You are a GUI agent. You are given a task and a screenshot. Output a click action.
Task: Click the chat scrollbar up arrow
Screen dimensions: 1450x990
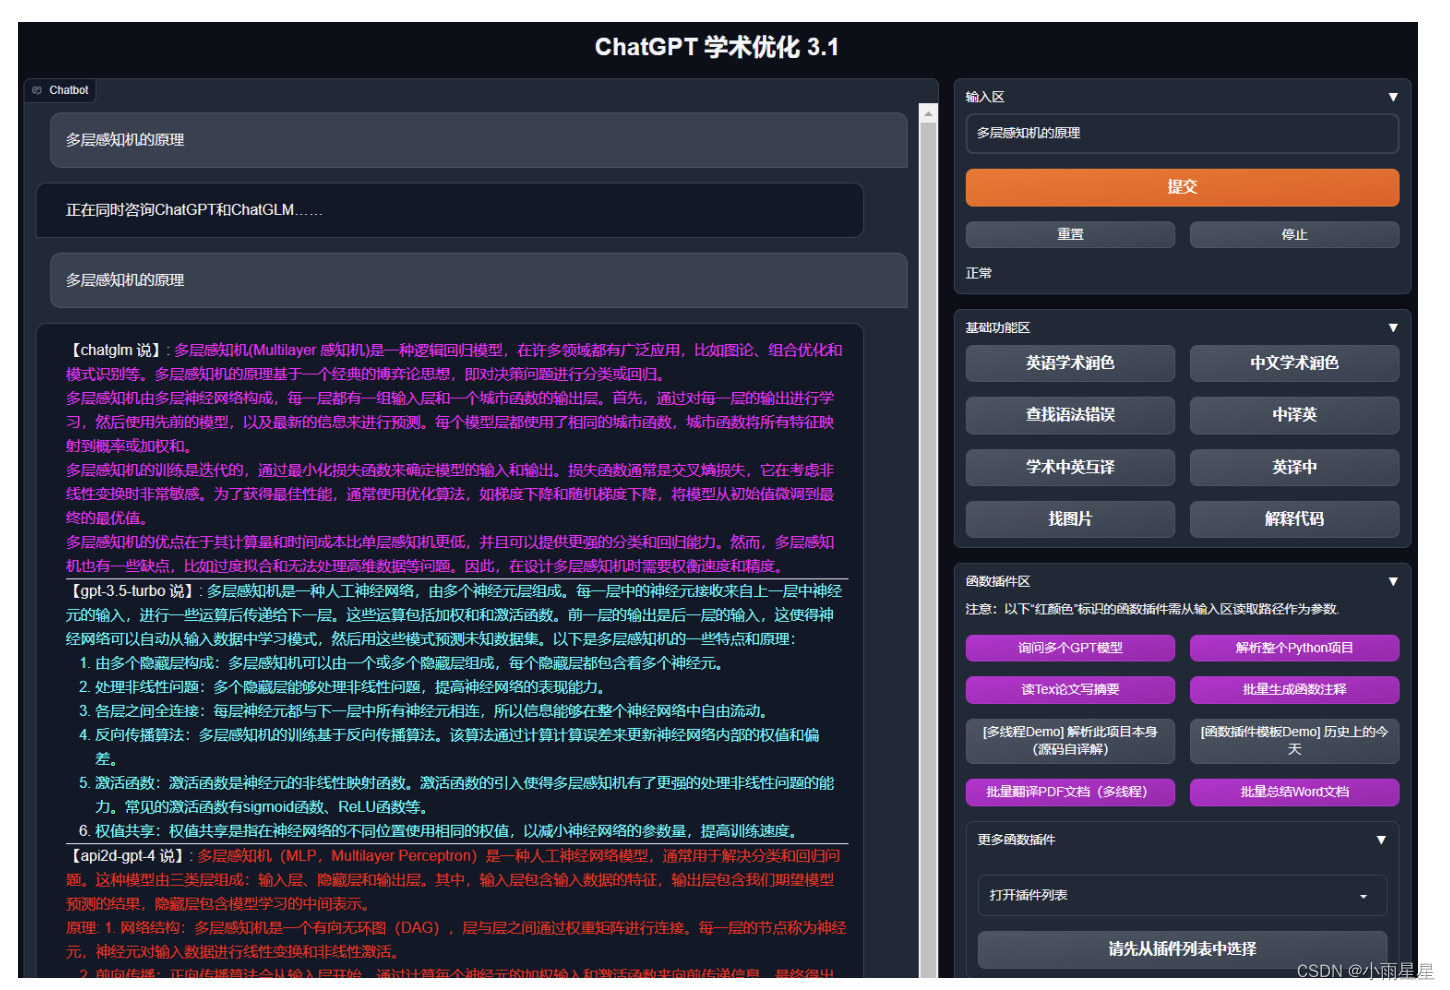(x=928, y=114)
